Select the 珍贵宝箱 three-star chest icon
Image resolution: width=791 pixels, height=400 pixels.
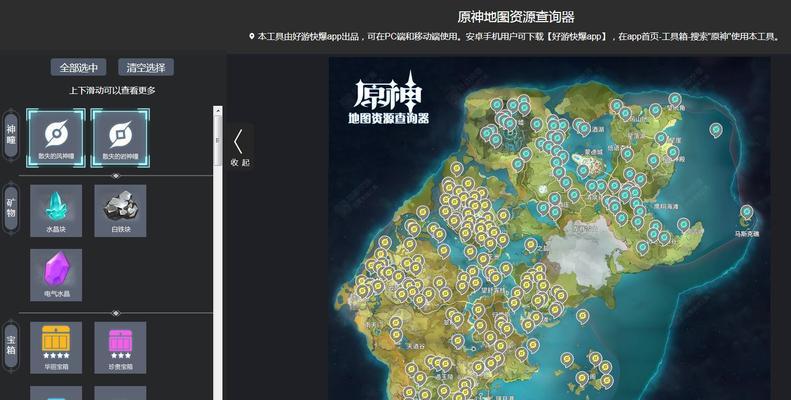coord(120,348)
